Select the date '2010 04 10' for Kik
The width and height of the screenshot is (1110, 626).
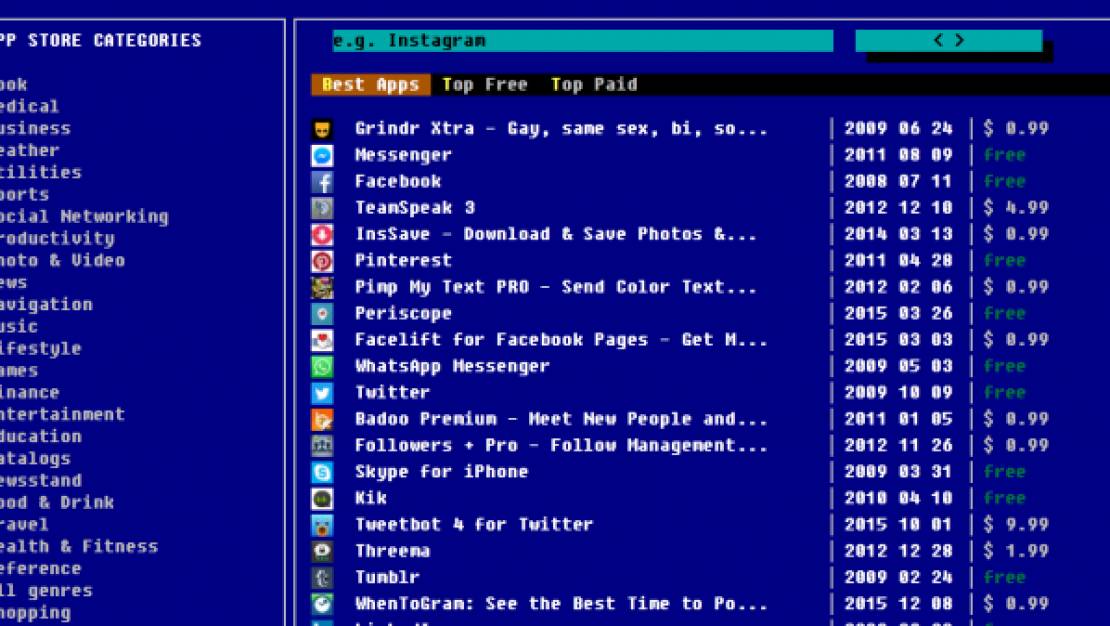(x=898, y=499)
